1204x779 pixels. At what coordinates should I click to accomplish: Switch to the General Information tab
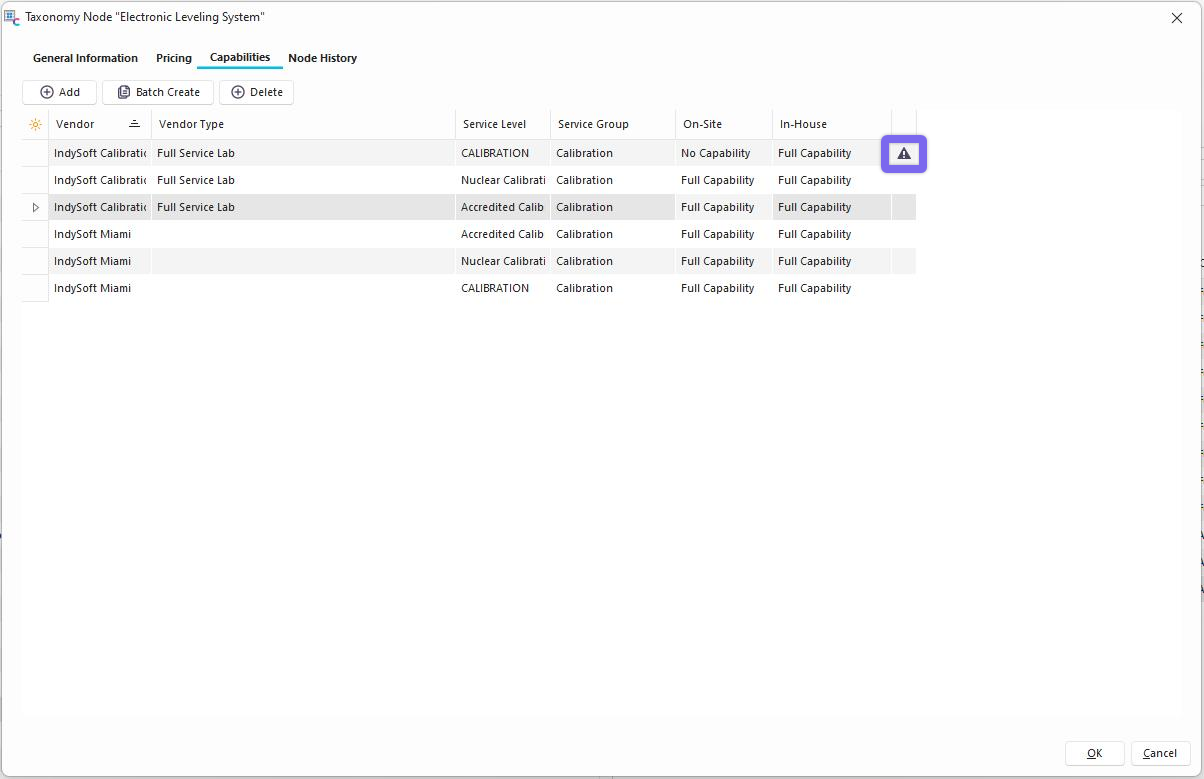(x=85, y=58)
